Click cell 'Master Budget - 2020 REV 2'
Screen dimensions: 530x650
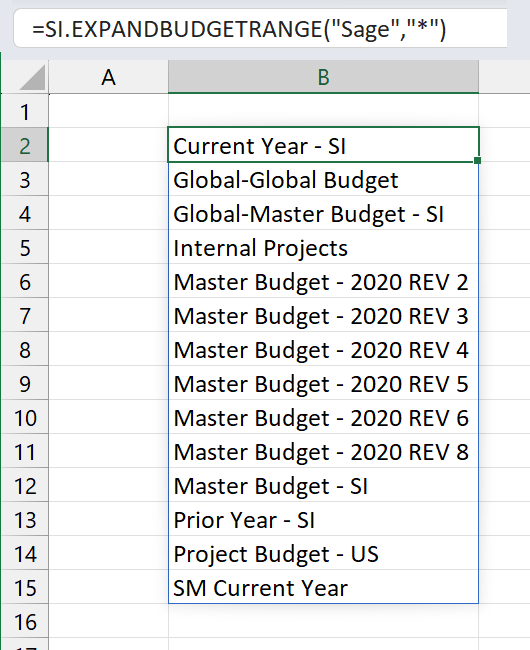tap(323, 281)
